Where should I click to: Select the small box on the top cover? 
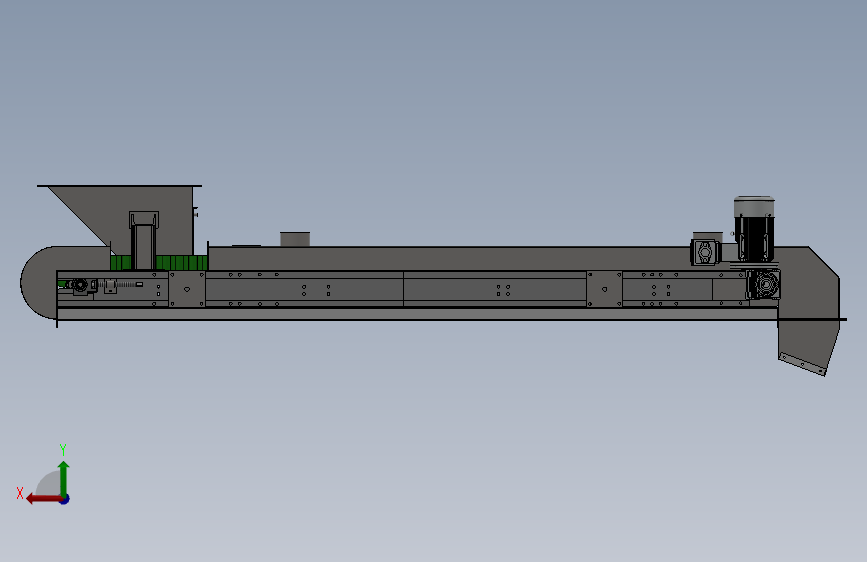(x=295, y=239)
